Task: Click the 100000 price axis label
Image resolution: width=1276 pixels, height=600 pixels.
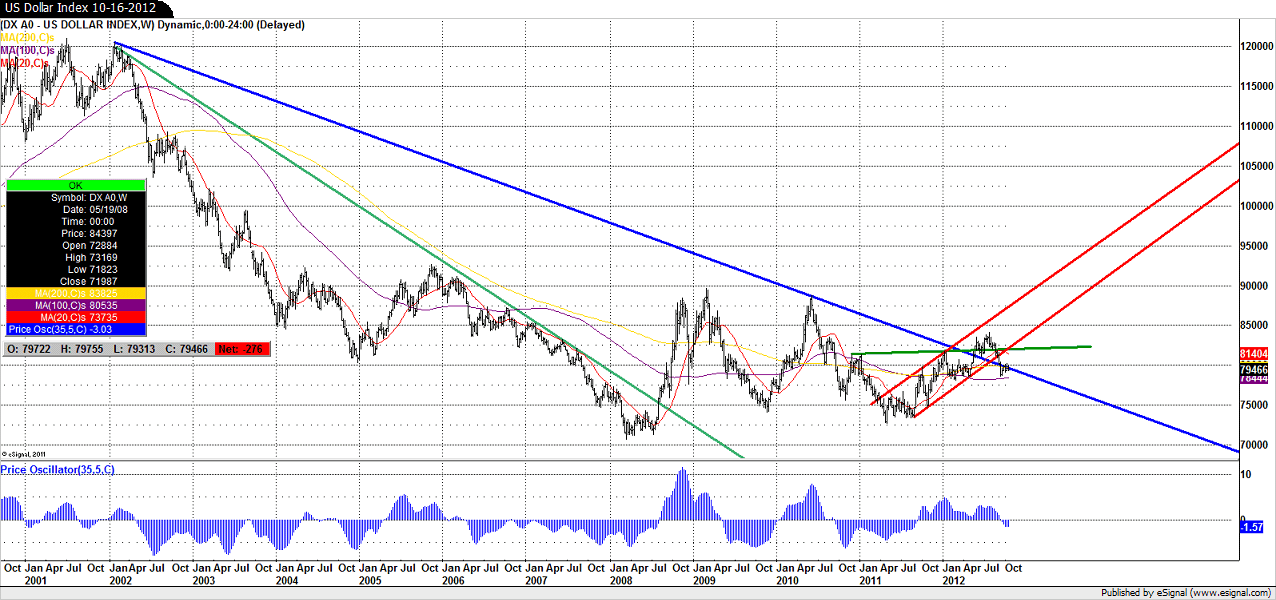Action: point(1258,206)
